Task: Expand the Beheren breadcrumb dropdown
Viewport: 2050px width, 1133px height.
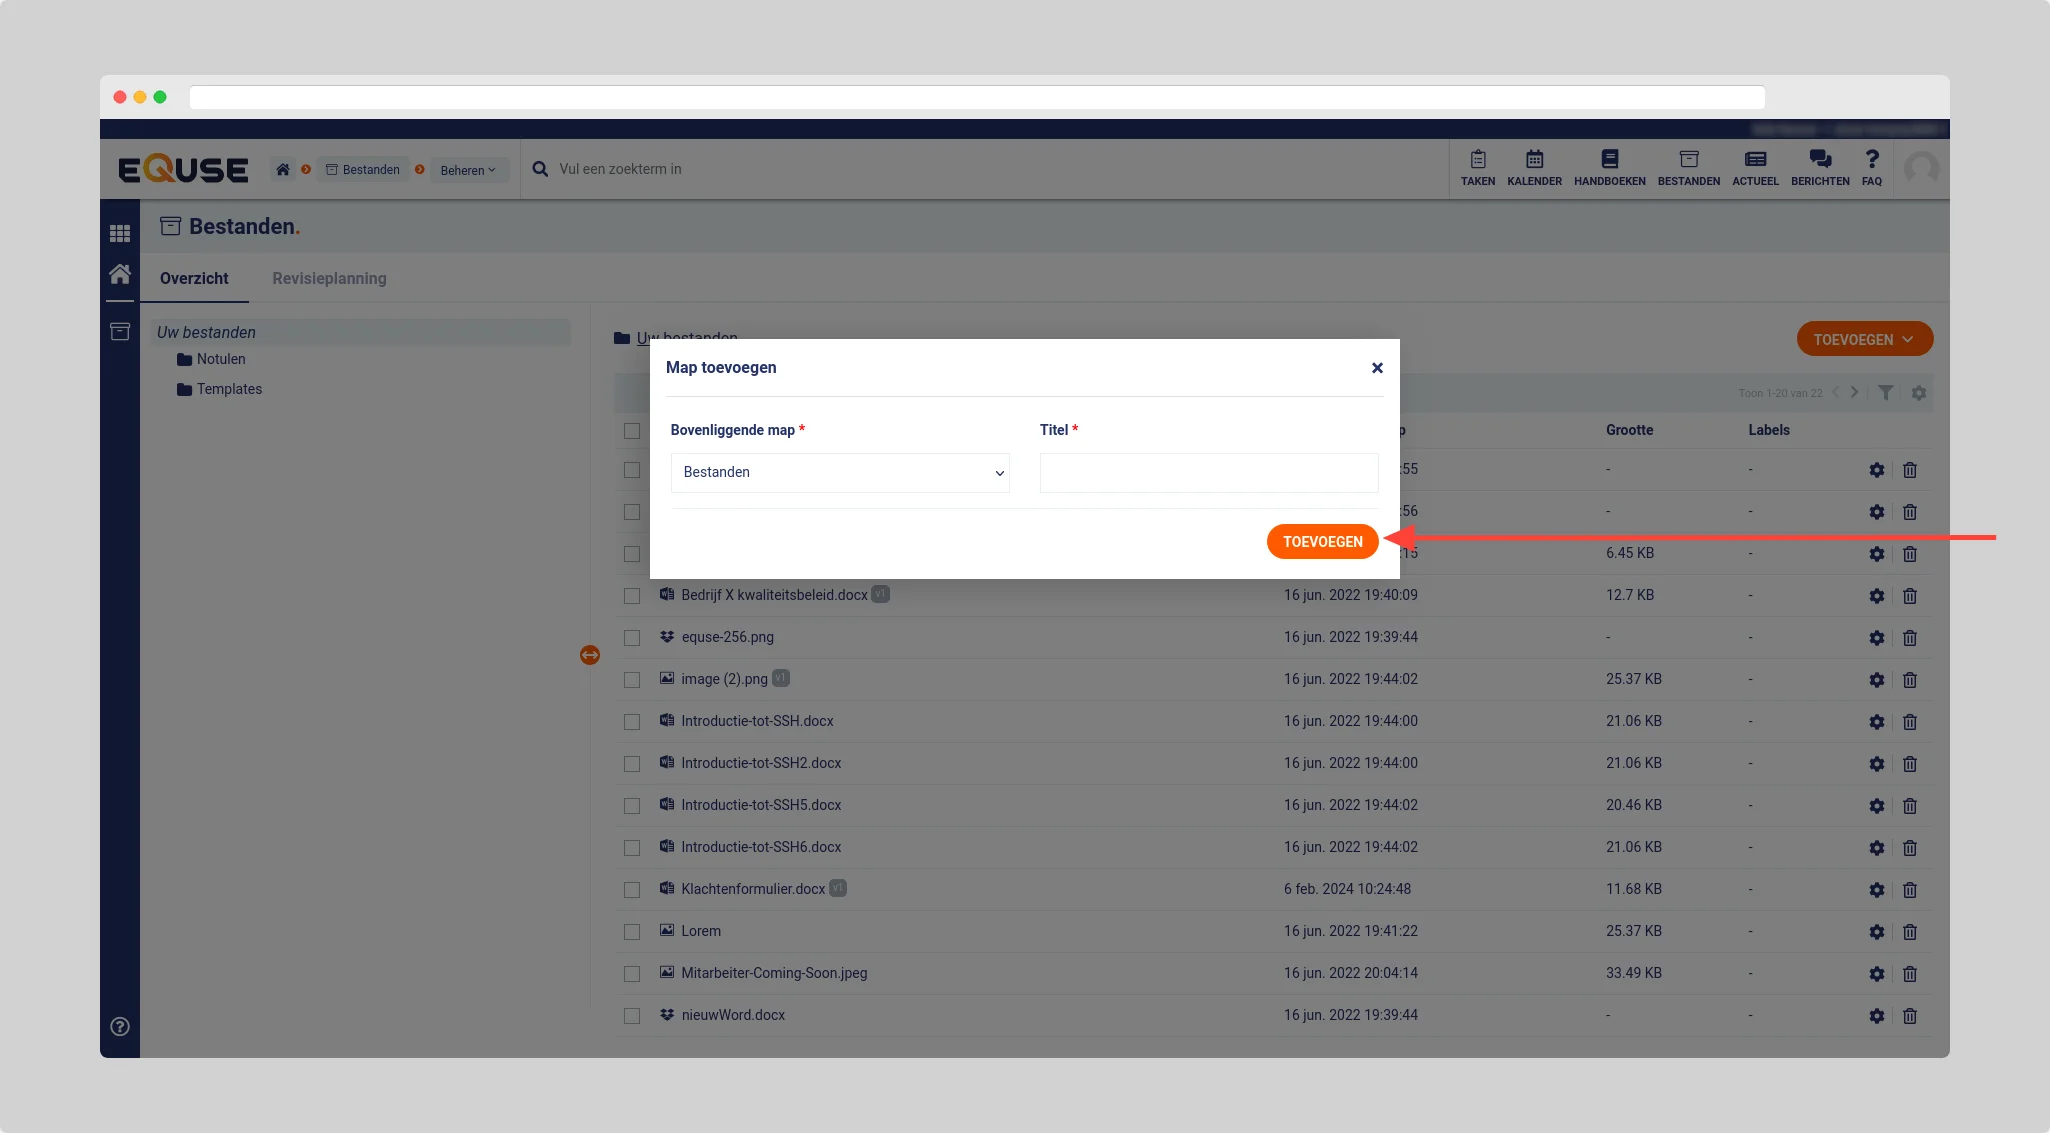Action: (x=468, y=170)
